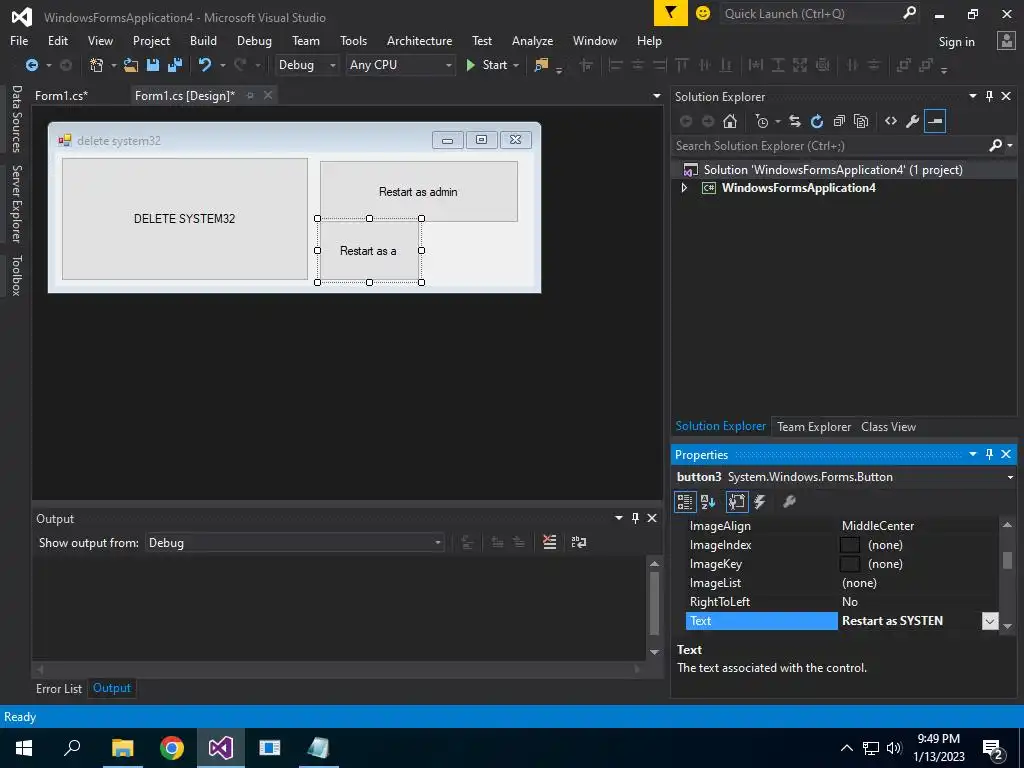Screen dimensions: 1024x768
Task: Open File Explorer from the taskbar
Action: coord(122,748)
